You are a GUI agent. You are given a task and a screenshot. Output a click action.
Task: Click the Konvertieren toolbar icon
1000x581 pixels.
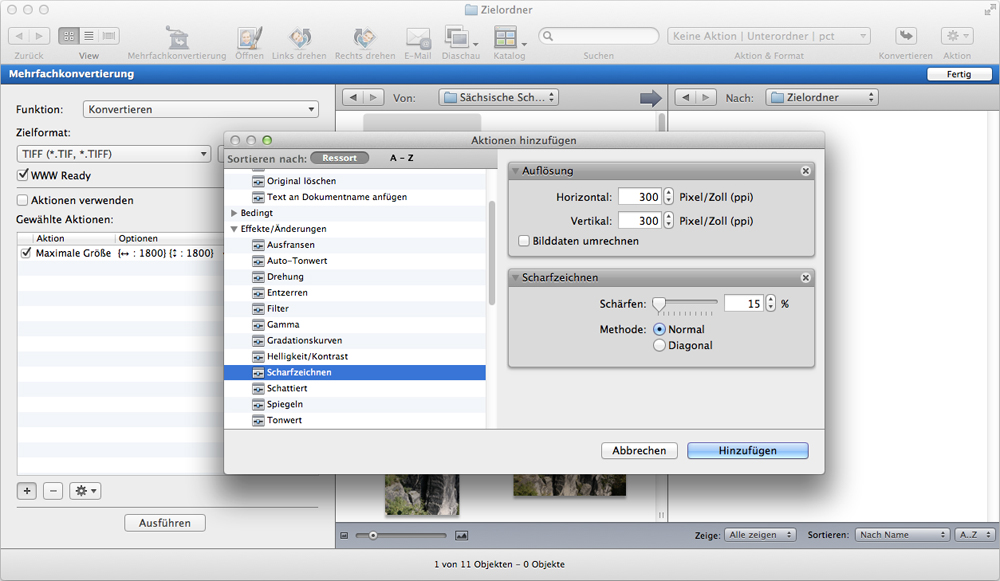[906, 37]
